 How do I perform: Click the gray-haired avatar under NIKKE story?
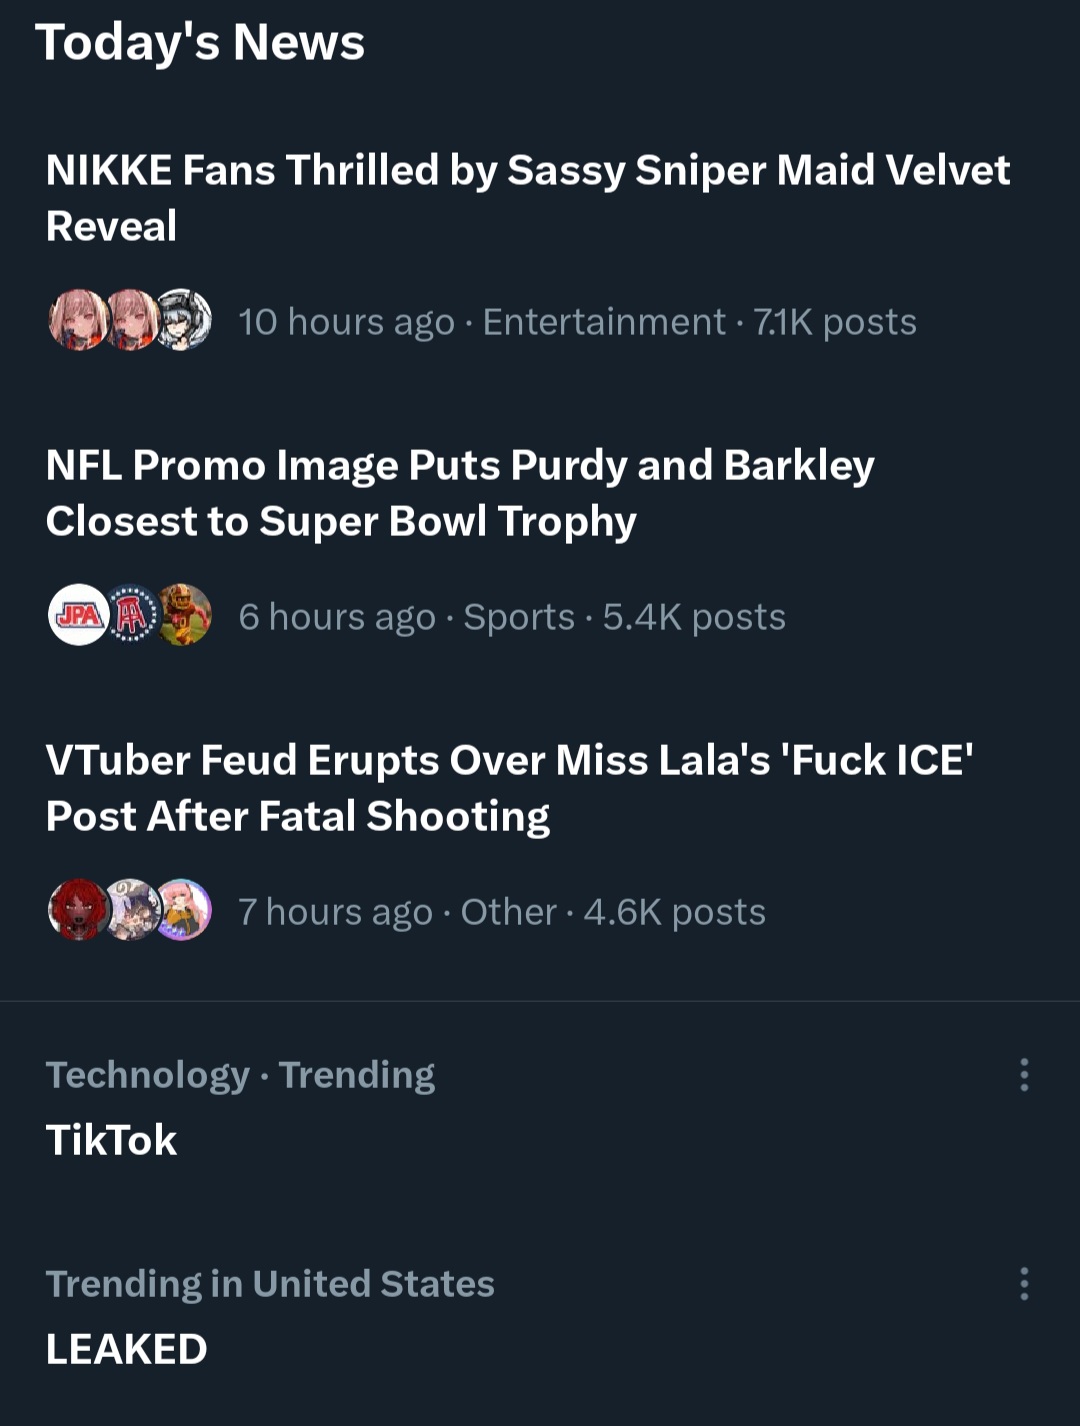[186, 320]
